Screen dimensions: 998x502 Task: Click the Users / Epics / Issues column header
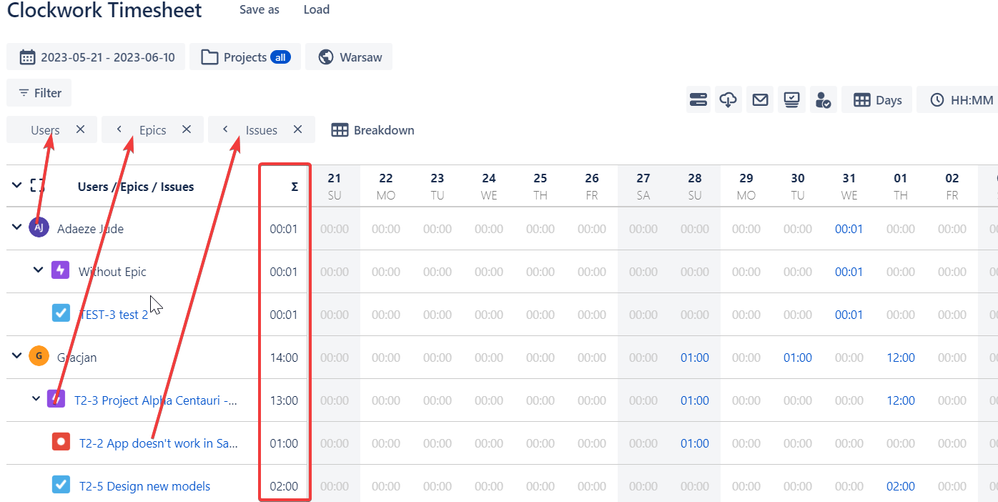point(136,187)
